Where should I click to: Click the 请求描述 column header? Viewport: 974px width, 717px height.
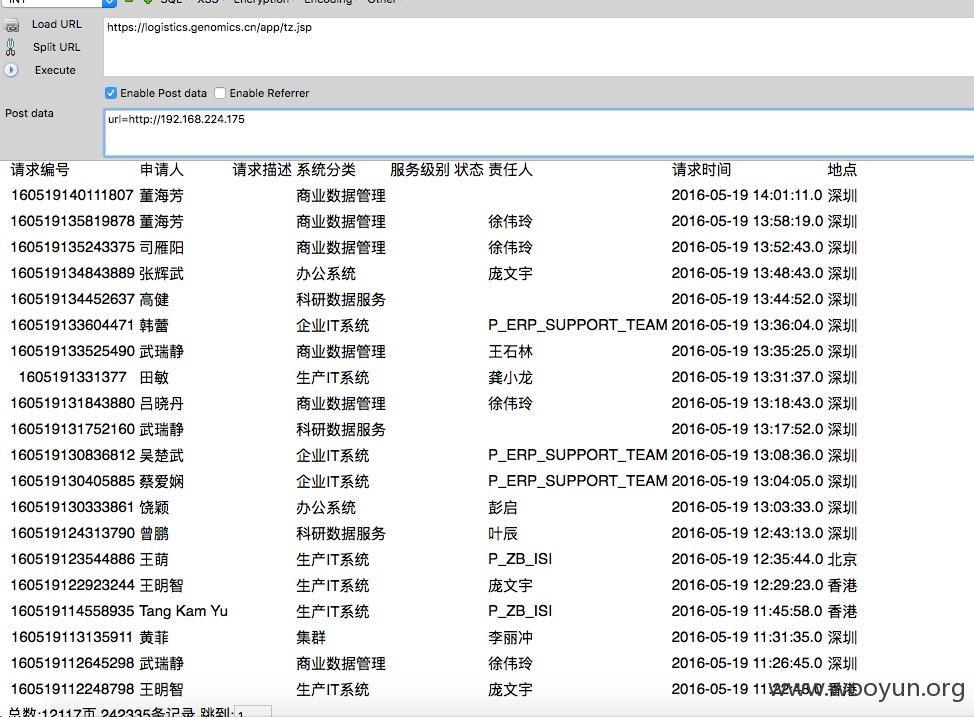(262, 170)
